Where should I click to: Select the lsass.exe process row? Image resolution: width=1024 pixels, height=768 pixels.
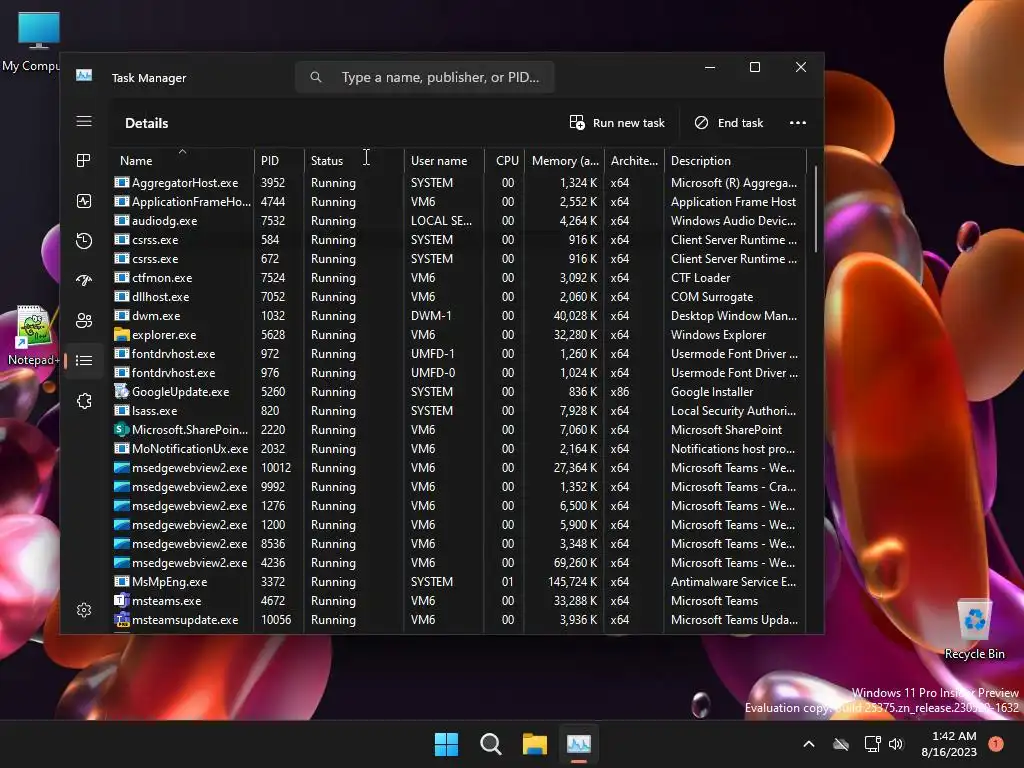click(x=460, y=411)
